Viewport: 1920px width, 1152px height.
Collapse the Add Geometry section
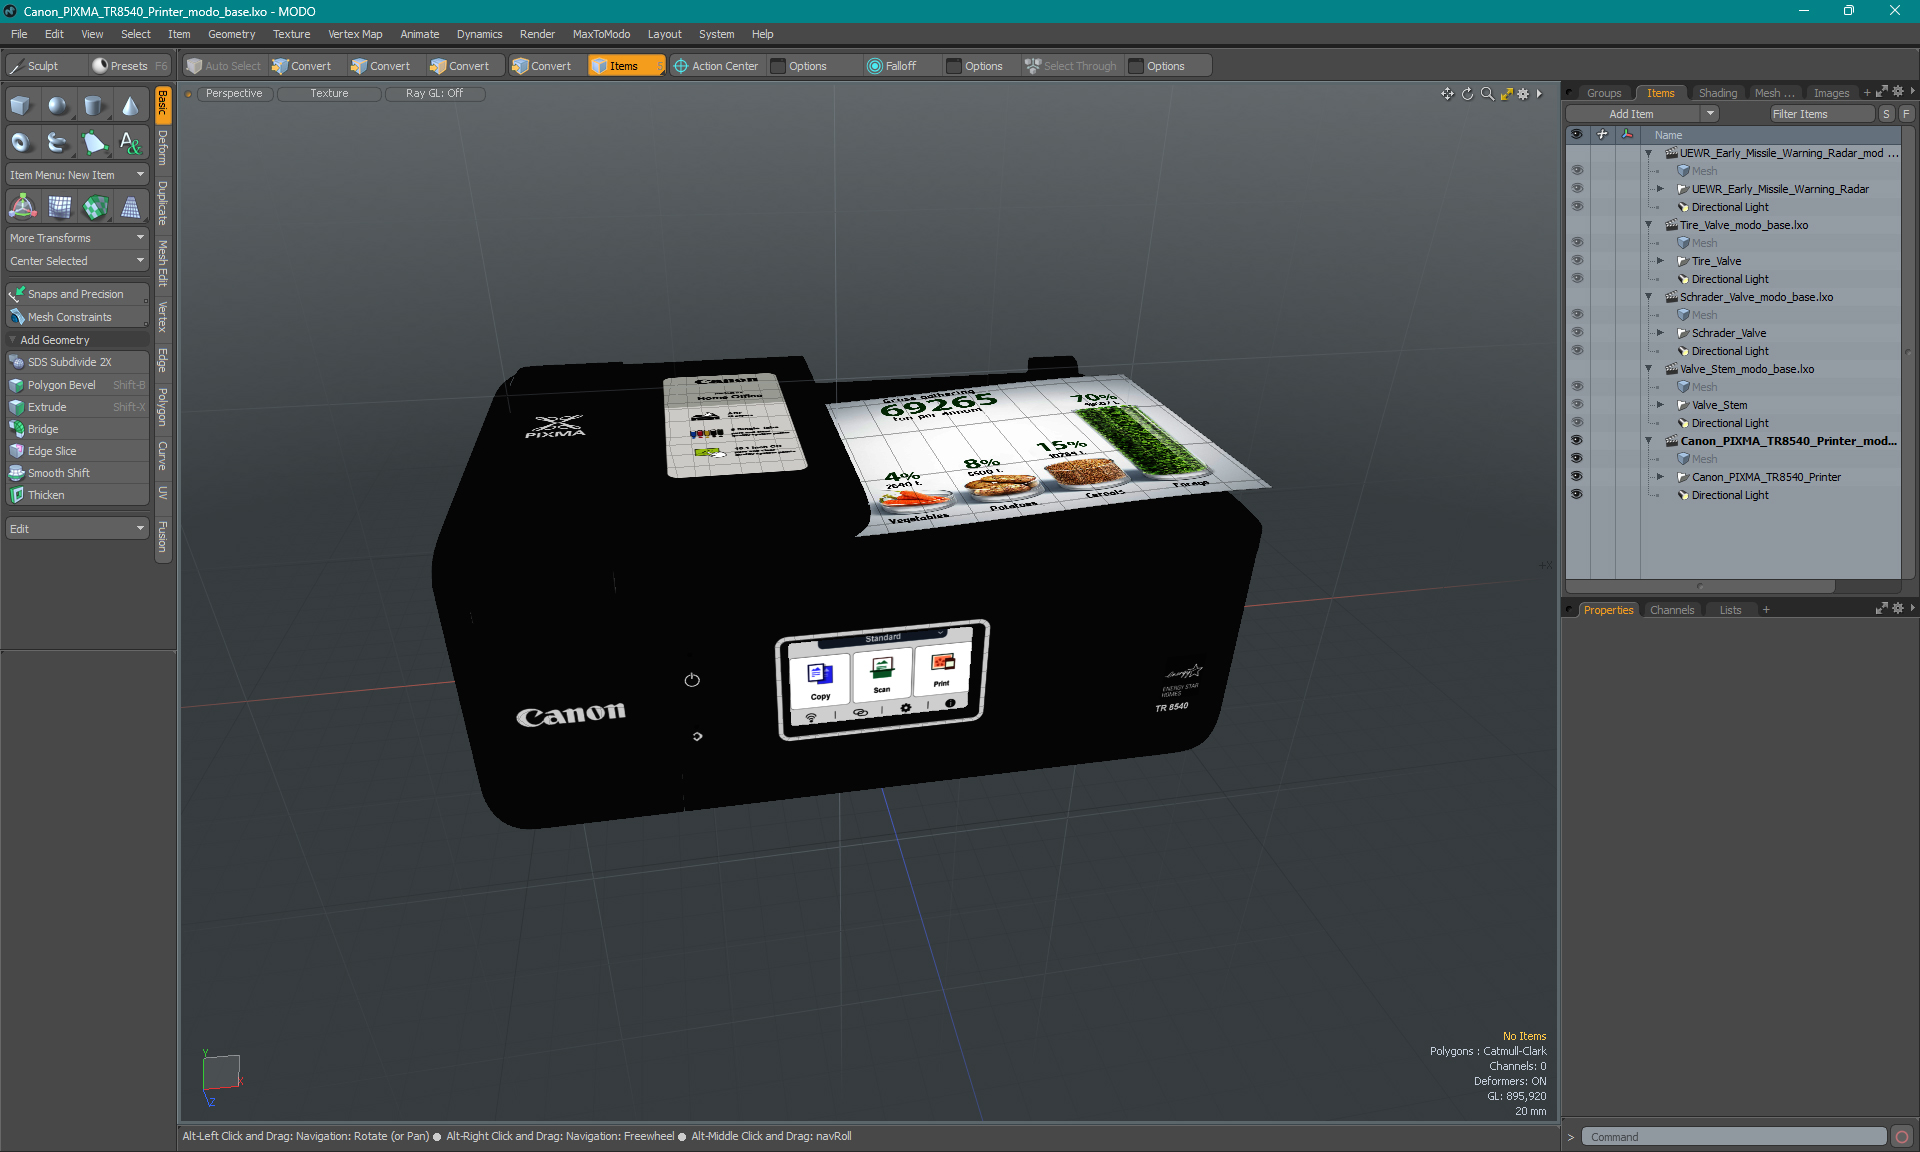(13, 340)
